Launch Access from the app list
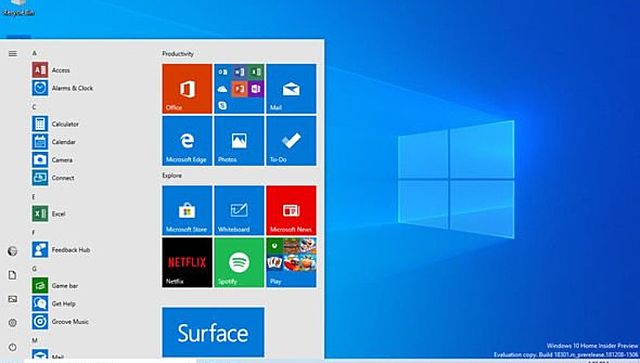640x363 pixels. coord(51,70)
